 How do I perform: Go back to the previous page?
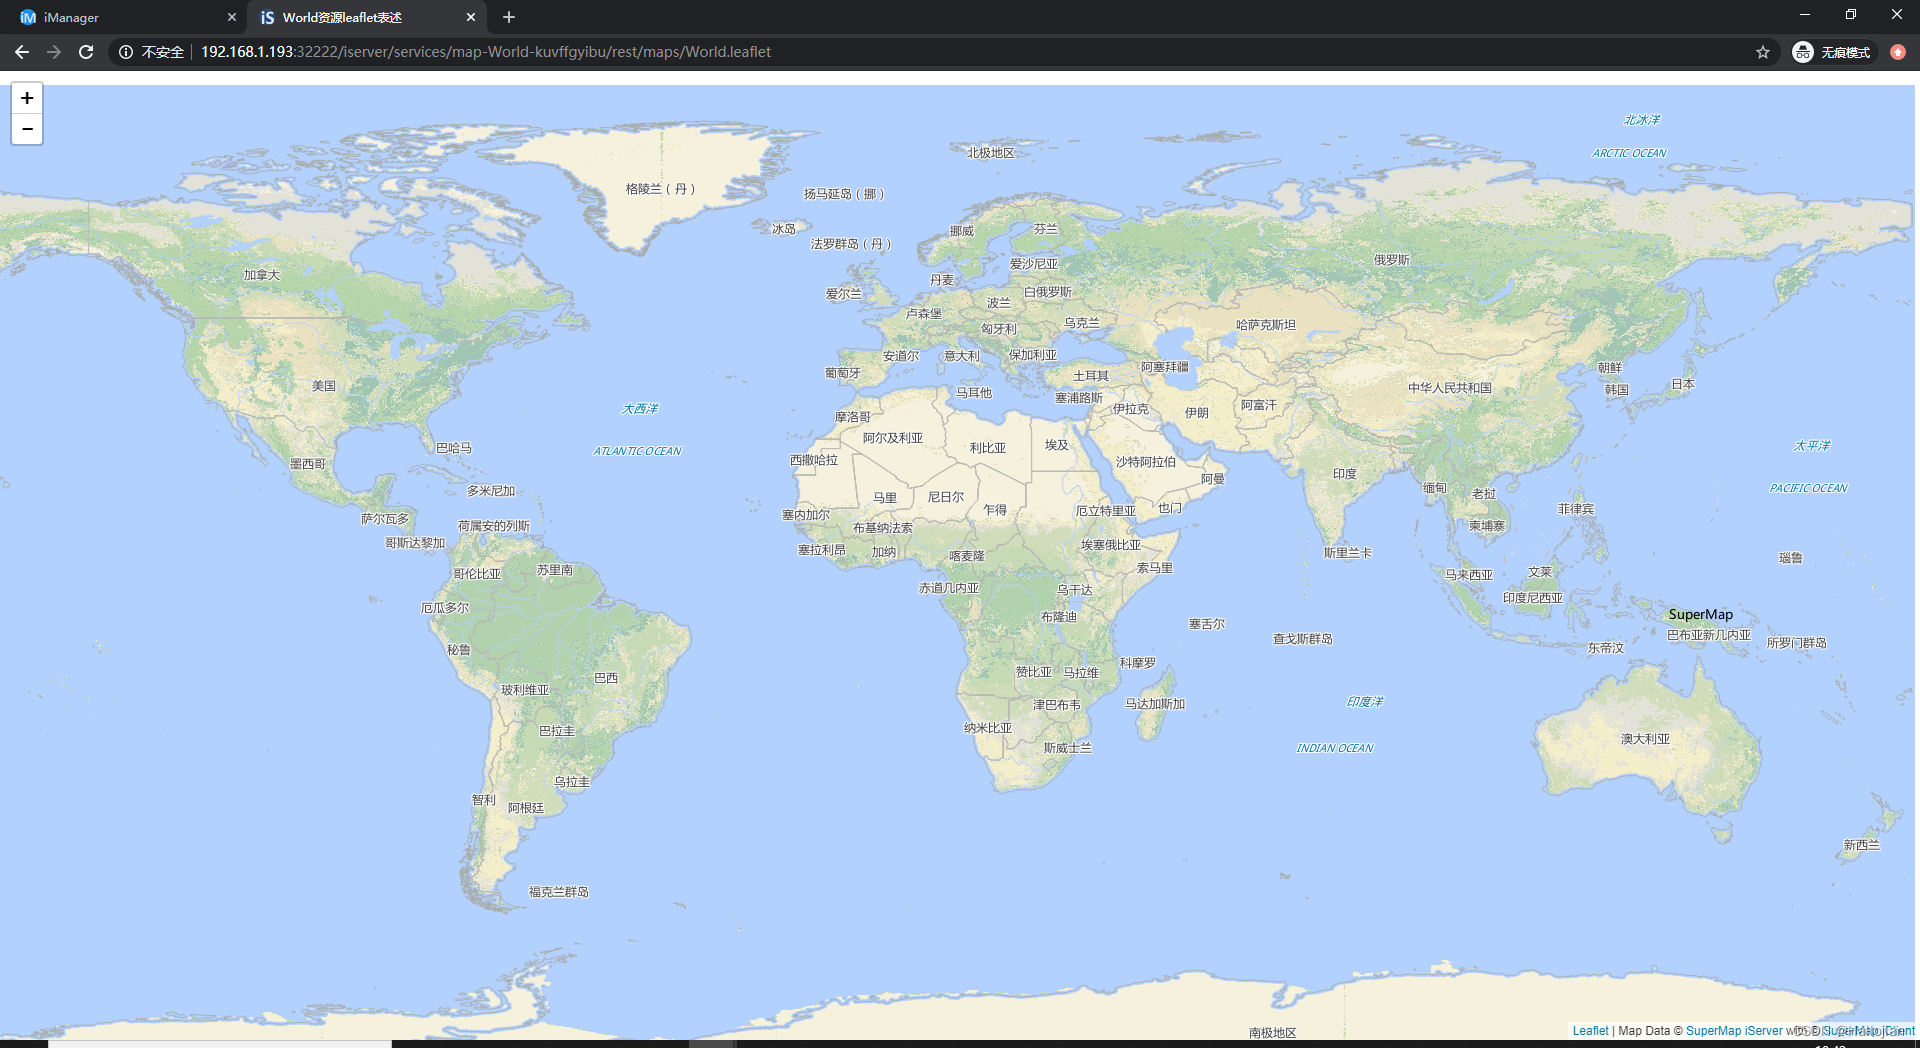click(22, 52)
